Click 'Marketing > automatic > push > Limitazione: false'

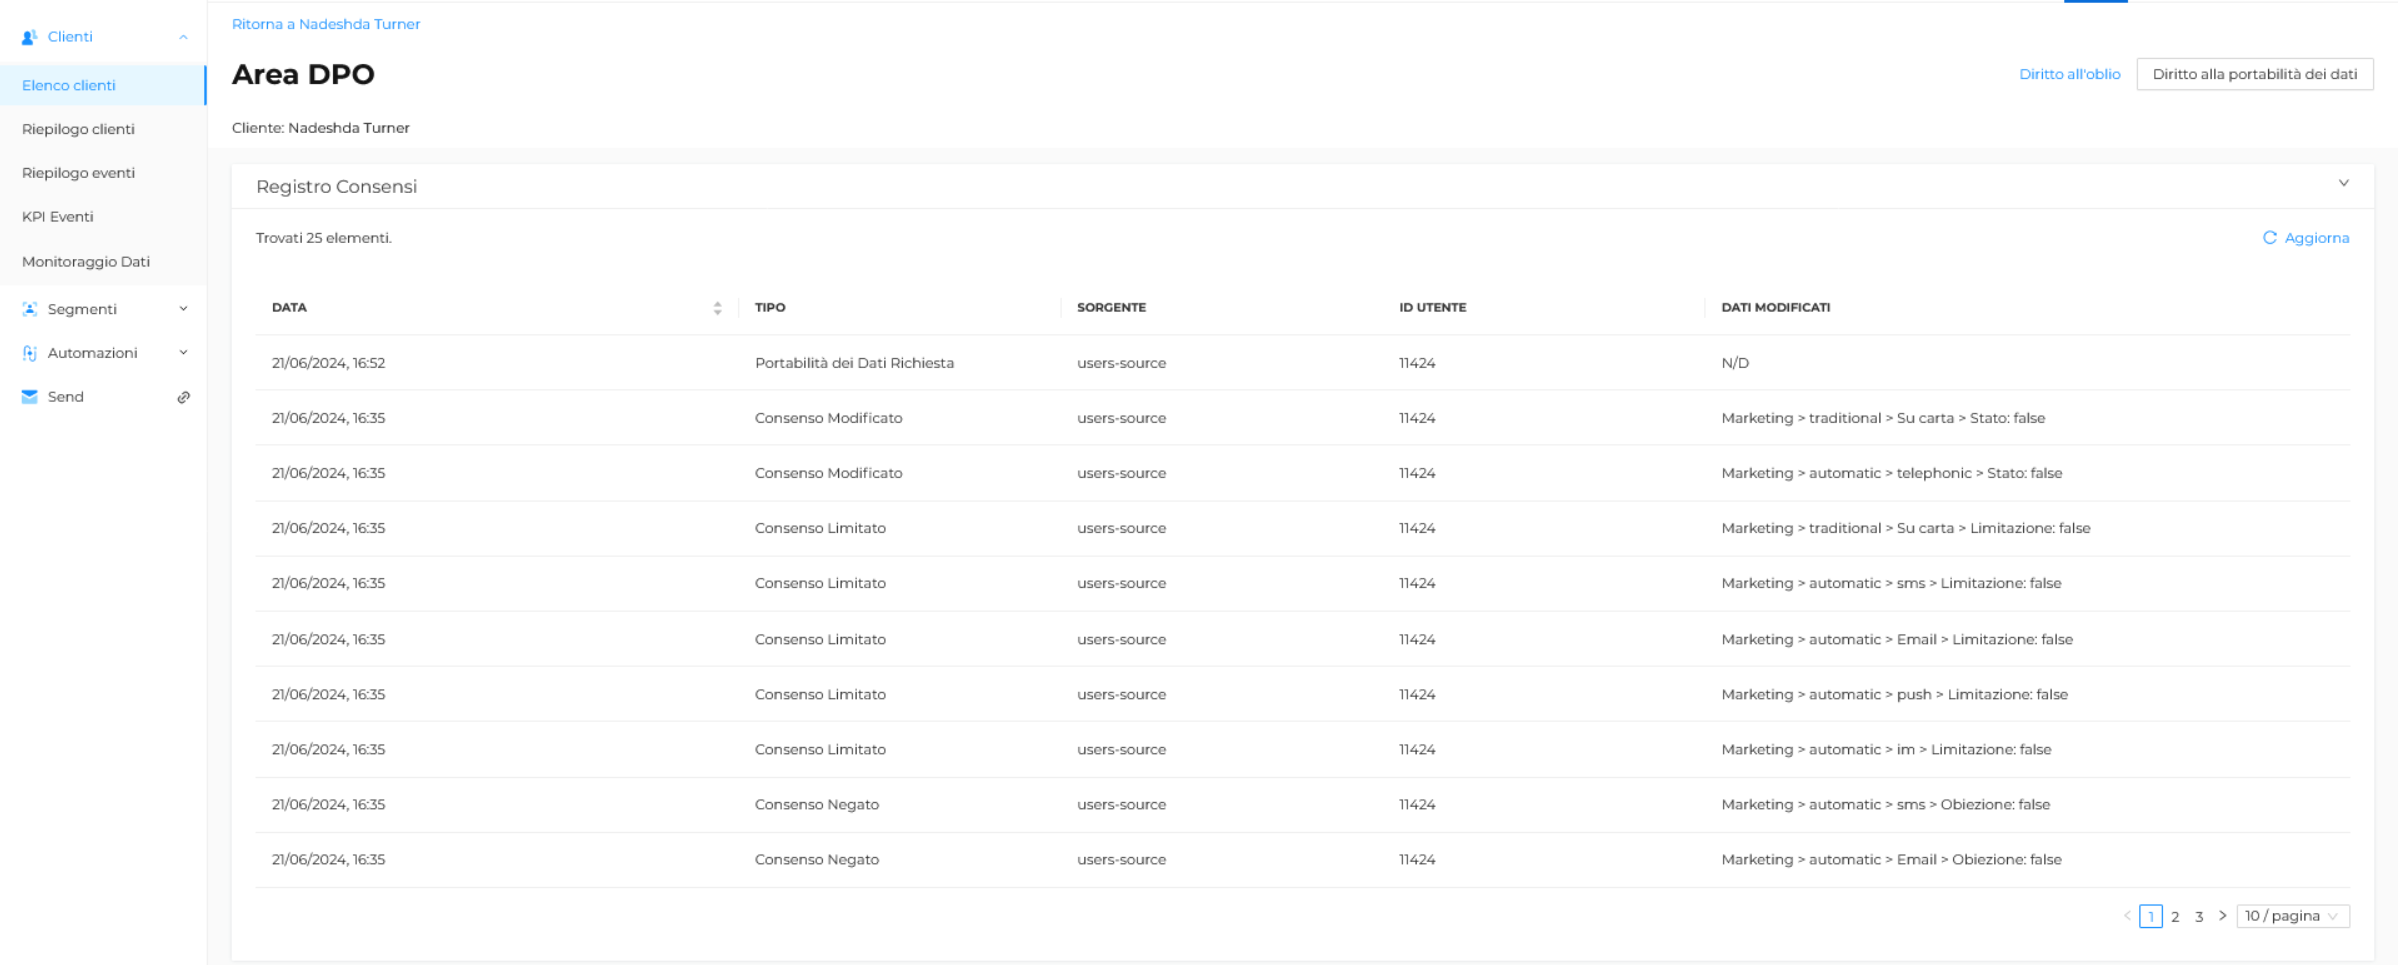[x=1894, y=694]
